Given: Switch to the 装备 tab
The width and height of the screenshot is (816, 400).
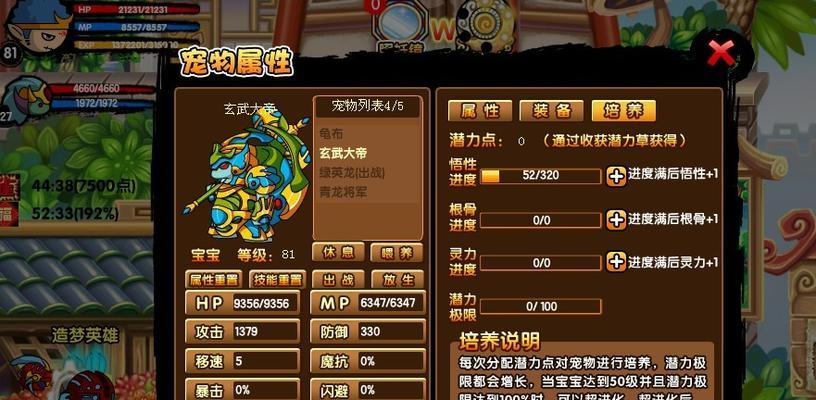Looking at the screenshot, I should click(x=552, y=110).
